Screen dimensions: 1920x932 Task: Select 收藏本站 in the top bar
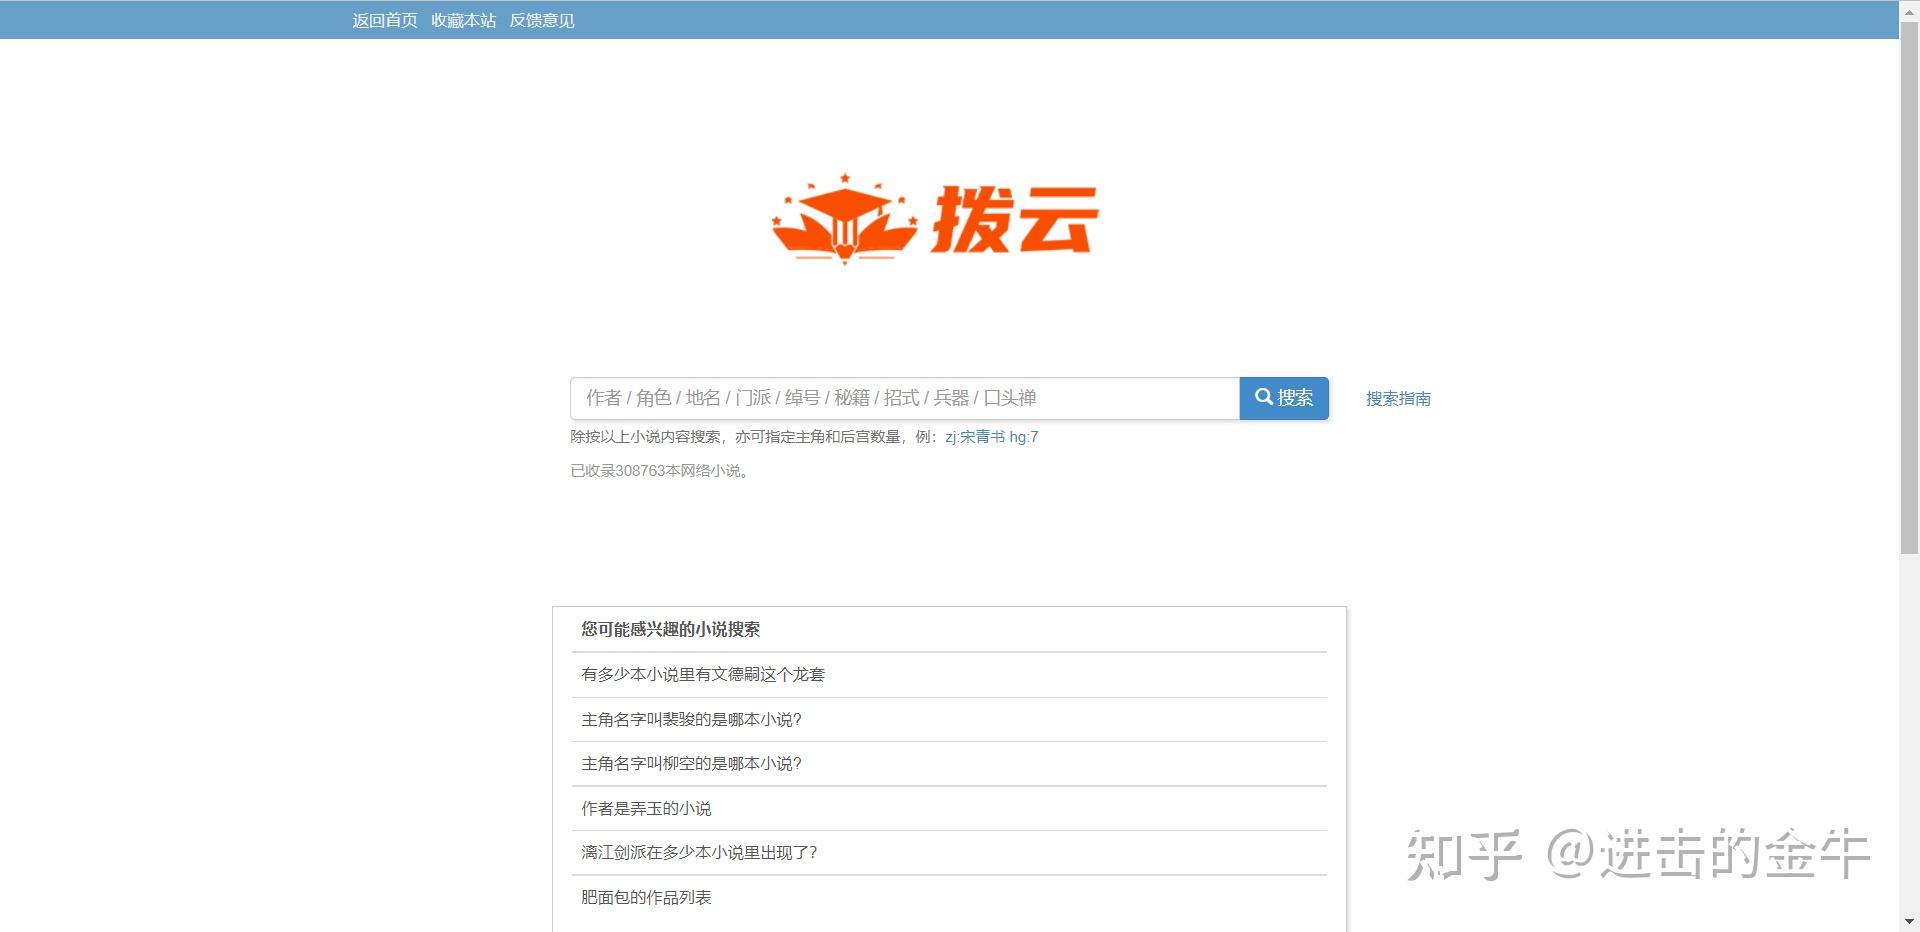[x=463, y=20]
